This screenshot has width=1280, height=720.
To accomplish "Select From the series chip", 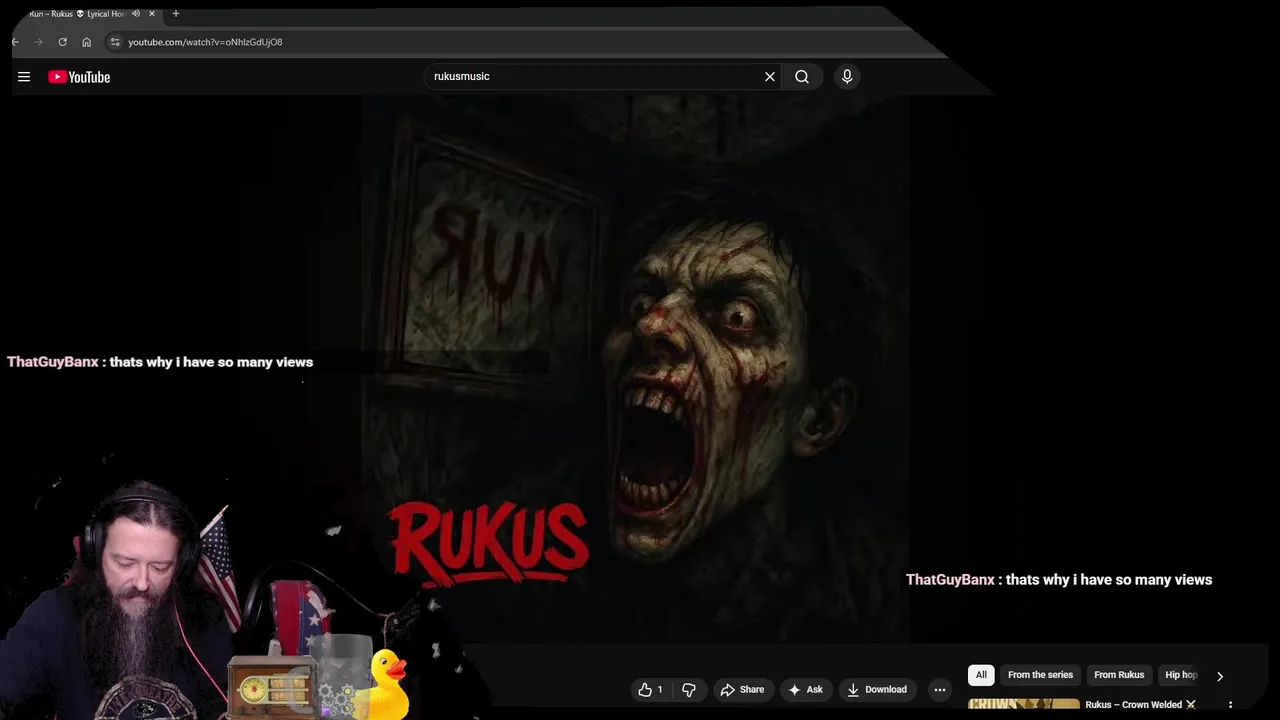I will click(1040, 675).
